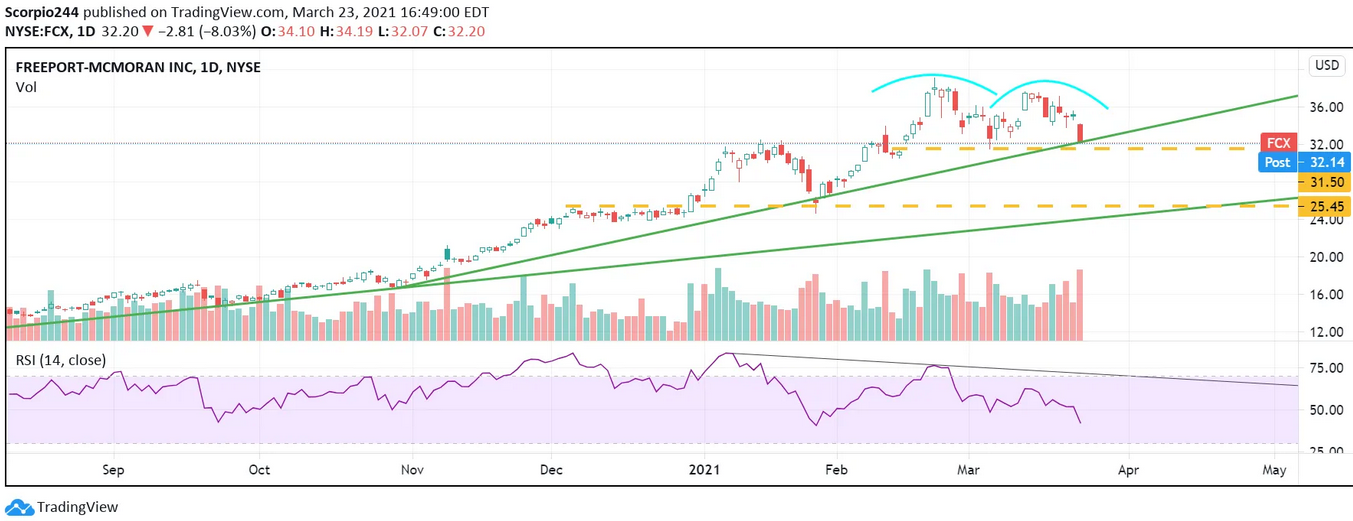Click the Dec label on time axis
1353x521 pixels.
point(550,468)
